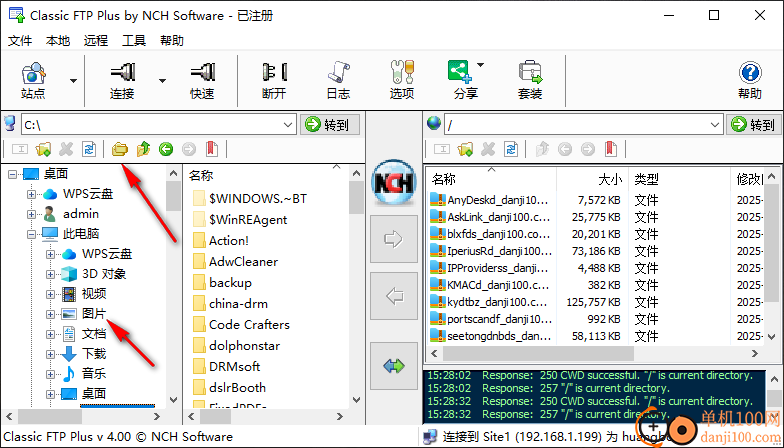The image size is (784, 448).
Task: Click the remote bookmark icon
Action: pos(611,149)
